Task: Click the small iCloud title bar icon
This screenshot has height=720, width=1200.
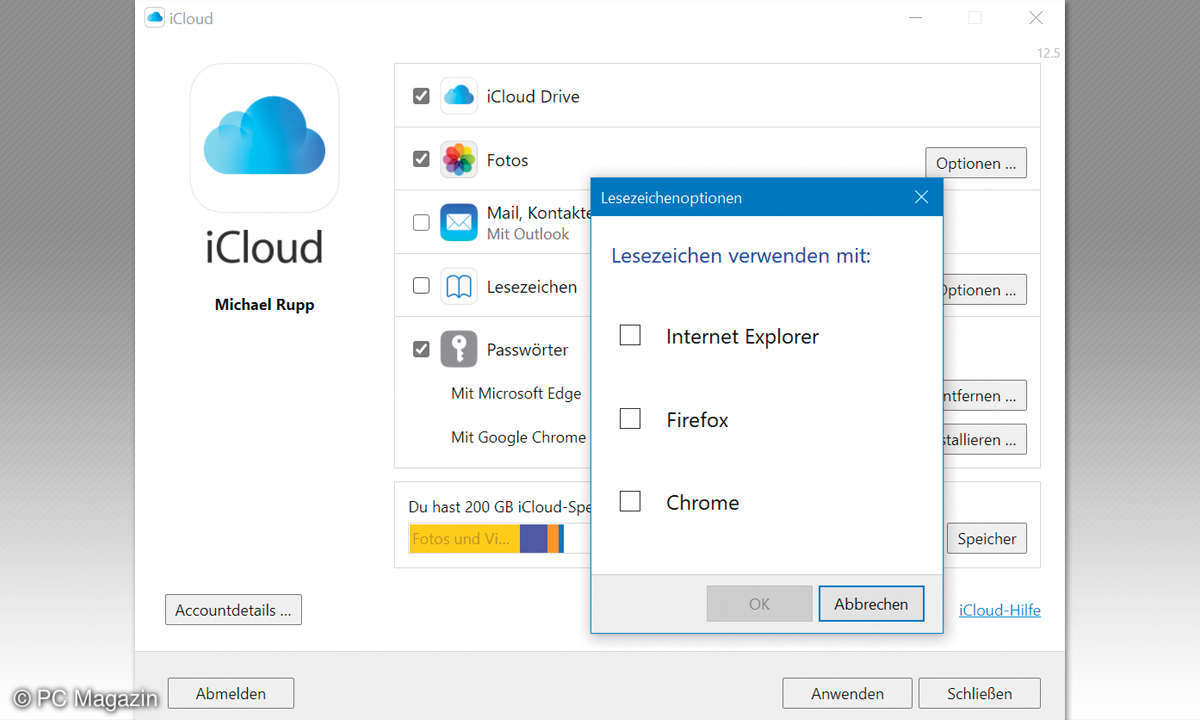Action: [155, 18]
